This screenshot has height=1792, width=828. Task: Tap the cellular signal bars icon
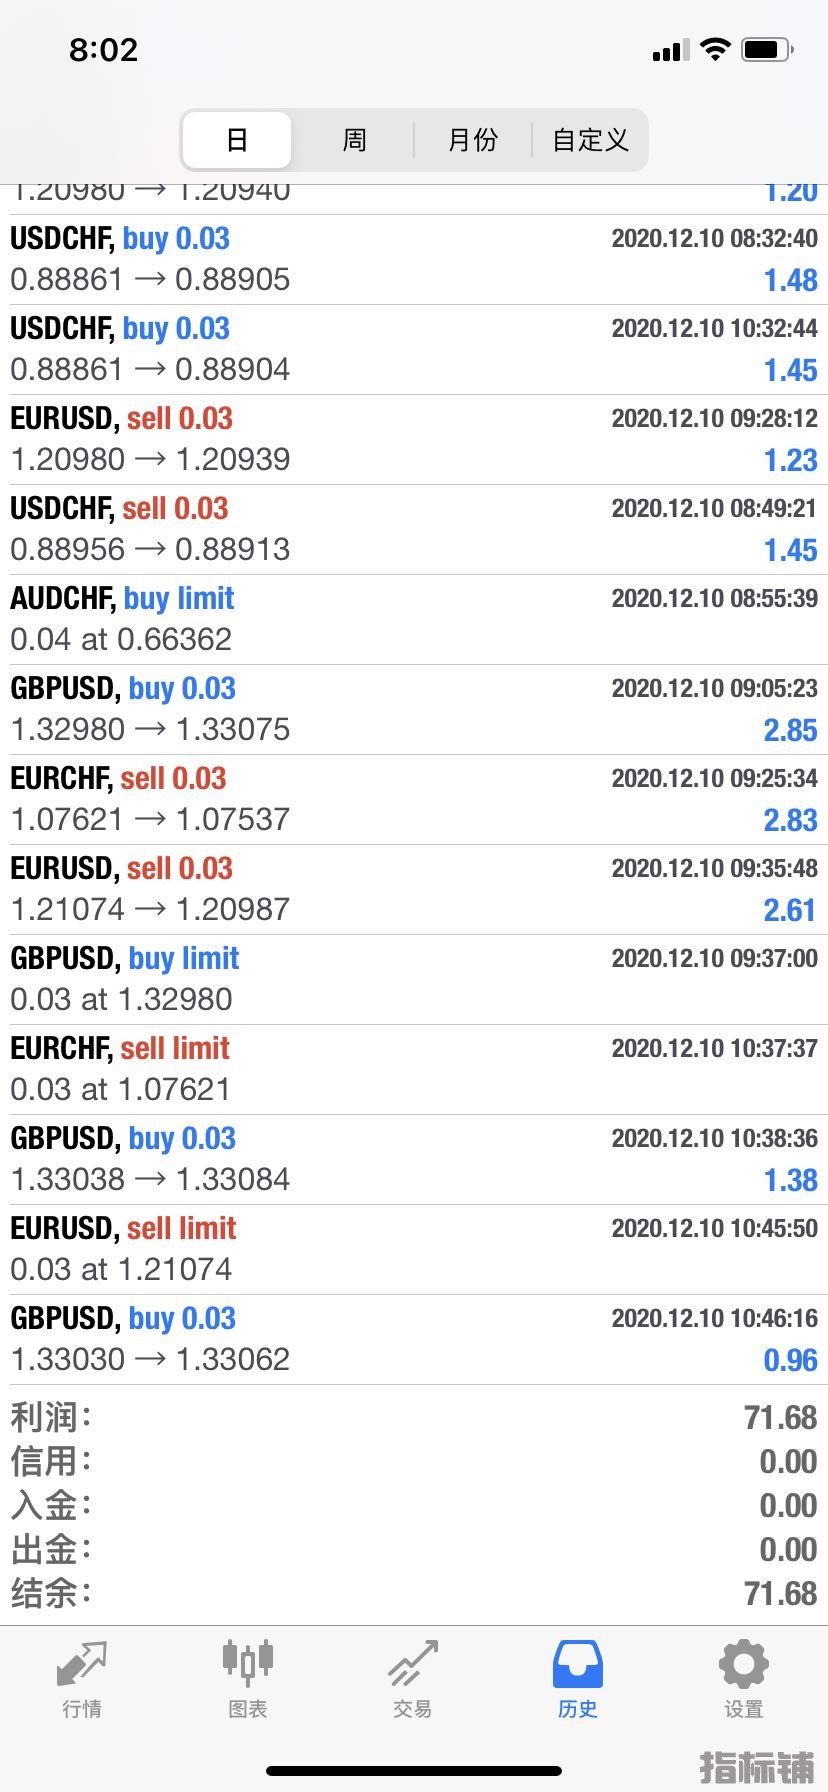(x=671, y=50)
